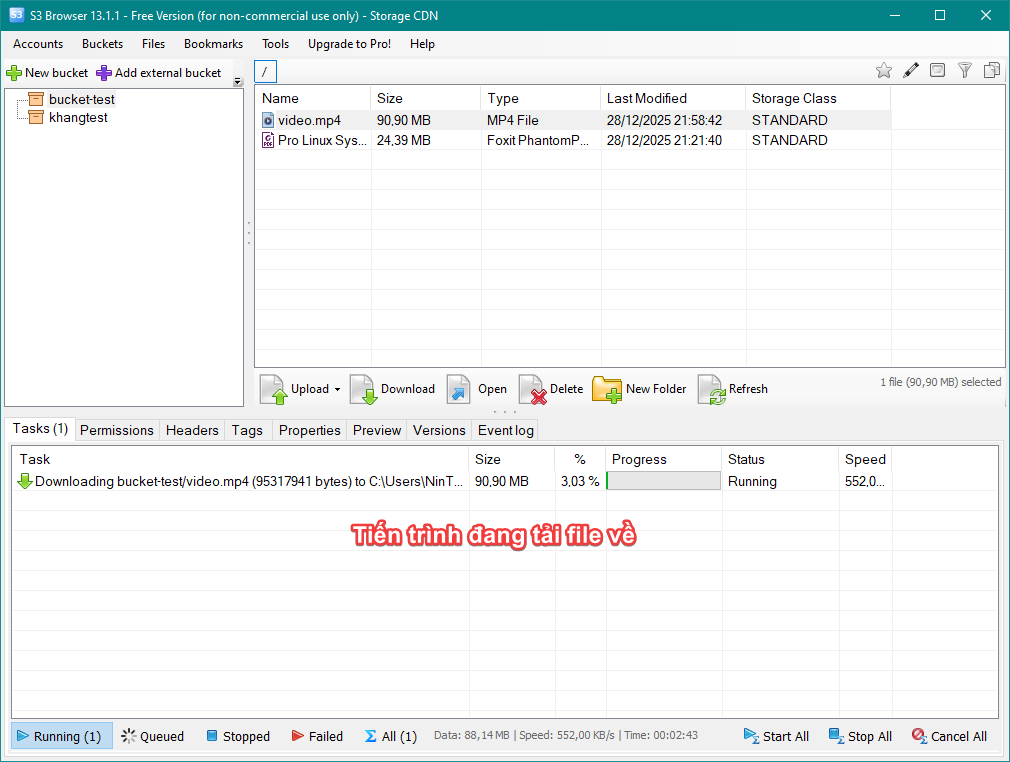Open the bucket toolbar overflow arrow

click(237, 82)
